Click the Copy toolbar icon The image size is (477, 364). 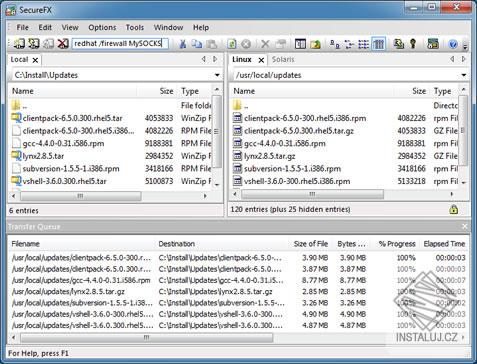point(197,44)
